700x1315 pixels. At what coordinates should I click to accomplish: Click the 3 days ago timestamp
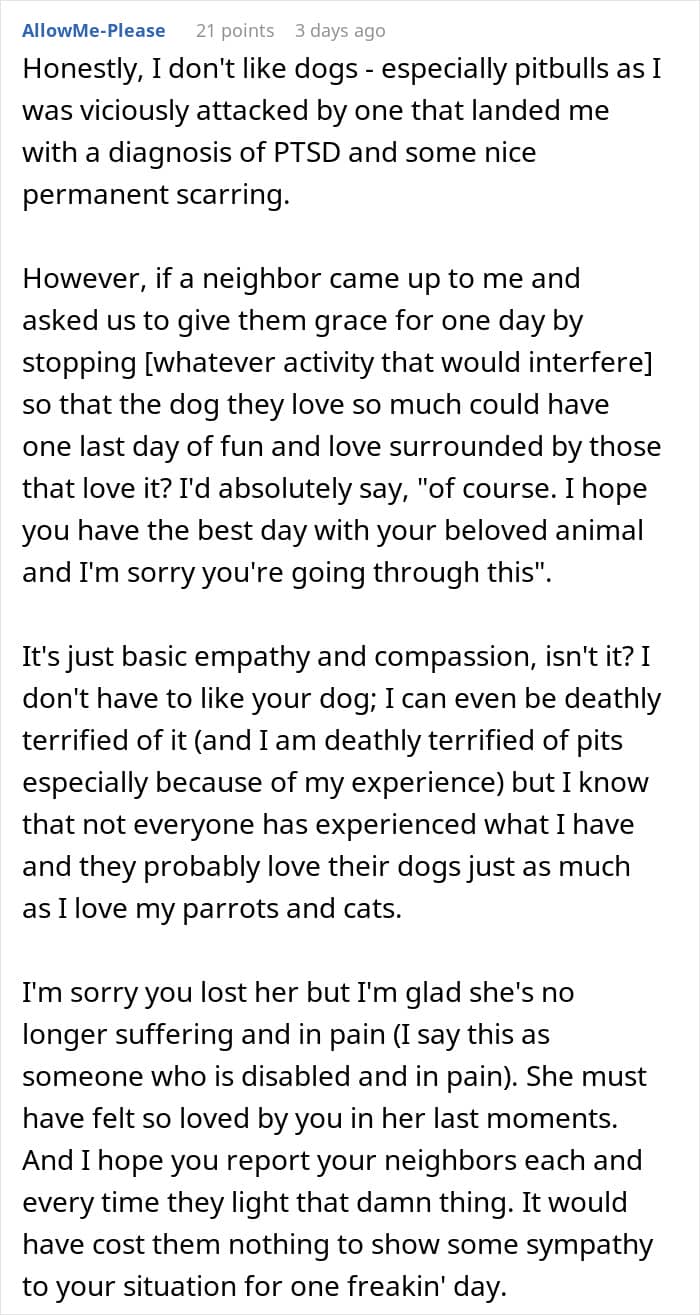click(x=339, y=31)
